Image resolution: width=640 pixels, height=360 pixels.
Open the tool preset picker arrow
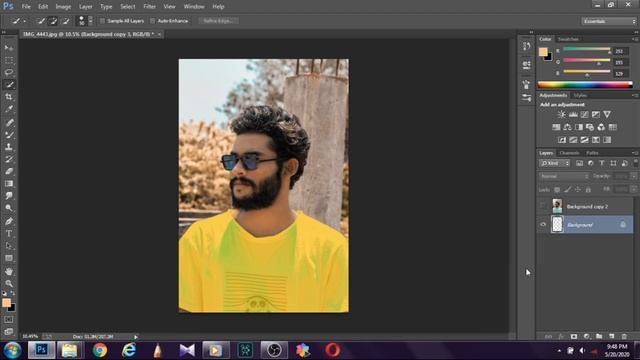(x=24, y=21)
